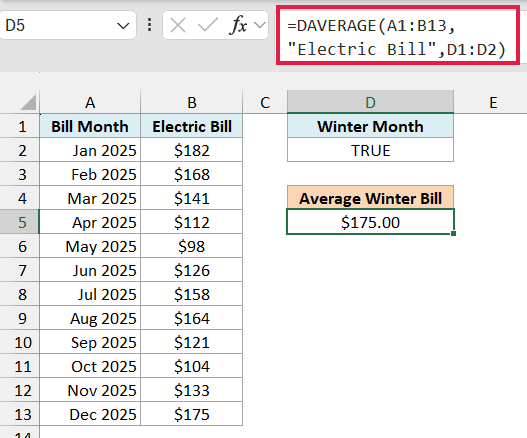The image size is (527, 438).
Task: Click the Jul 2025 cell
Action: pyautogui.click(x=90, y=294)
